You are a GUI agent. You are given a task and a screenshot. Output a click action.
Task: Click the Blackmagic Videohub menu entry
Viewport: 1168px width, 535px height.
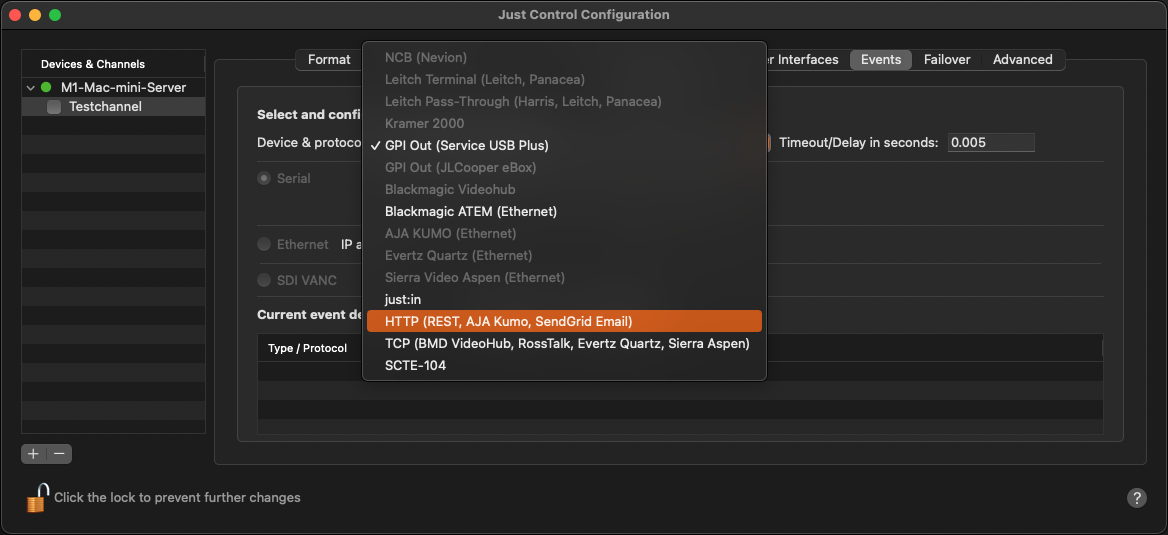tap(565, 189)
